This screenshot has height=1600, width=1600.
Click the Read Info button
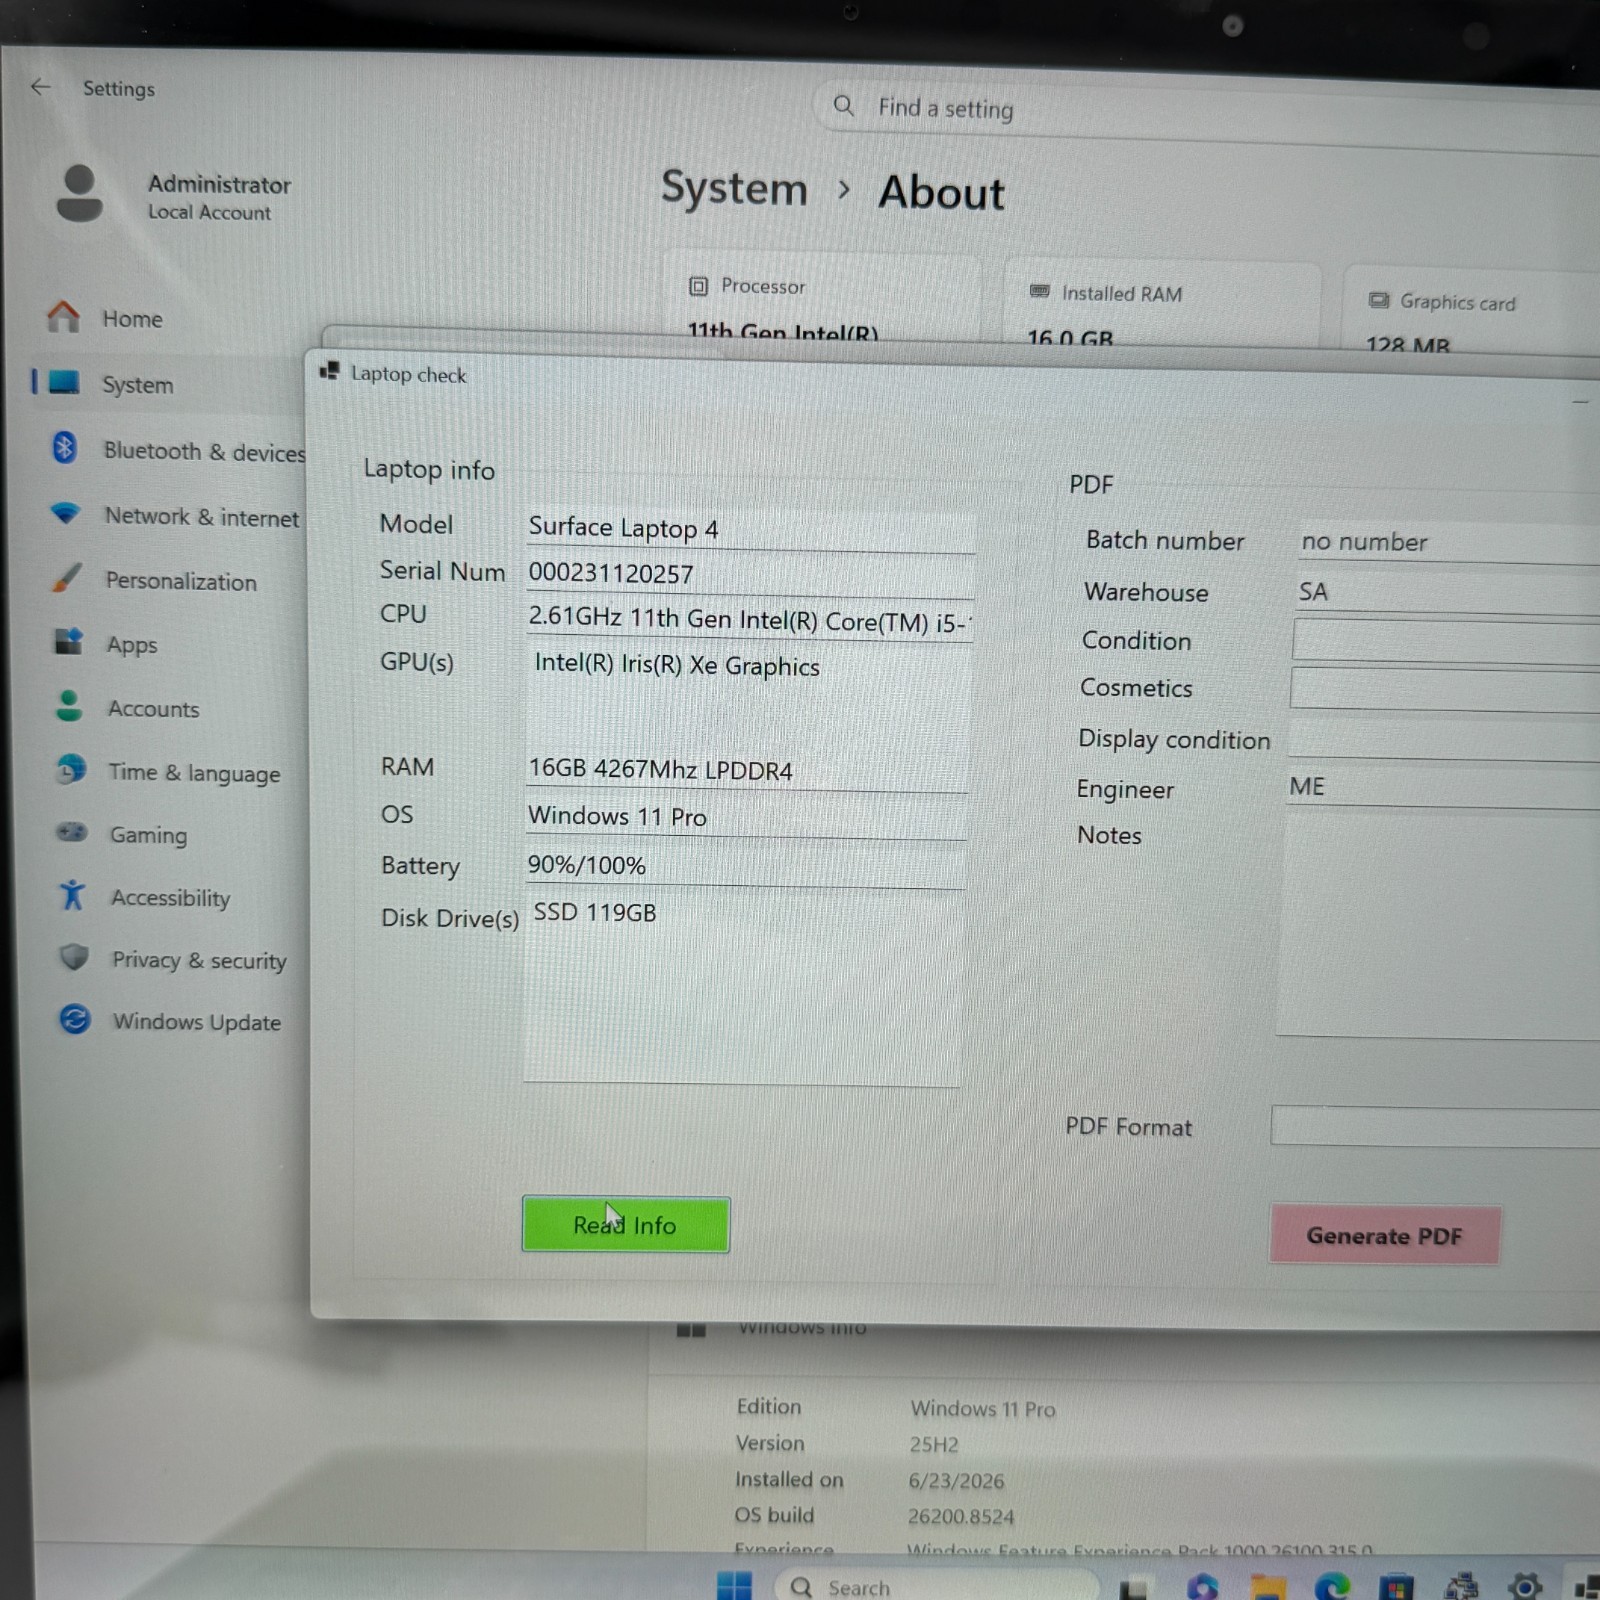click(x=626, y=1224)
